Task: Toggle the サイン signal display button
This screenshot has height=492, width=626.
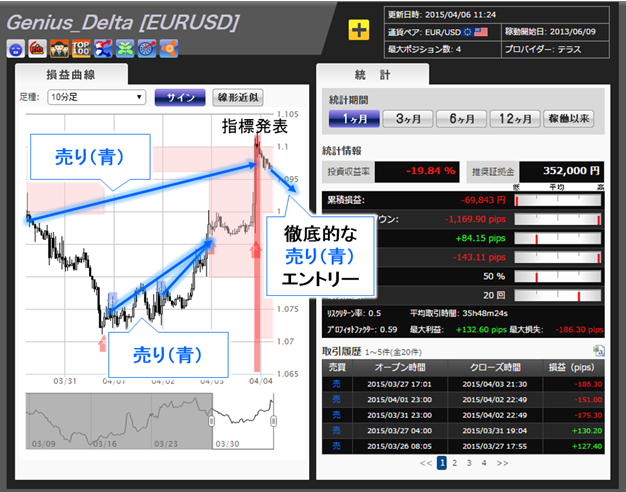Action: [x=180, y=97]
